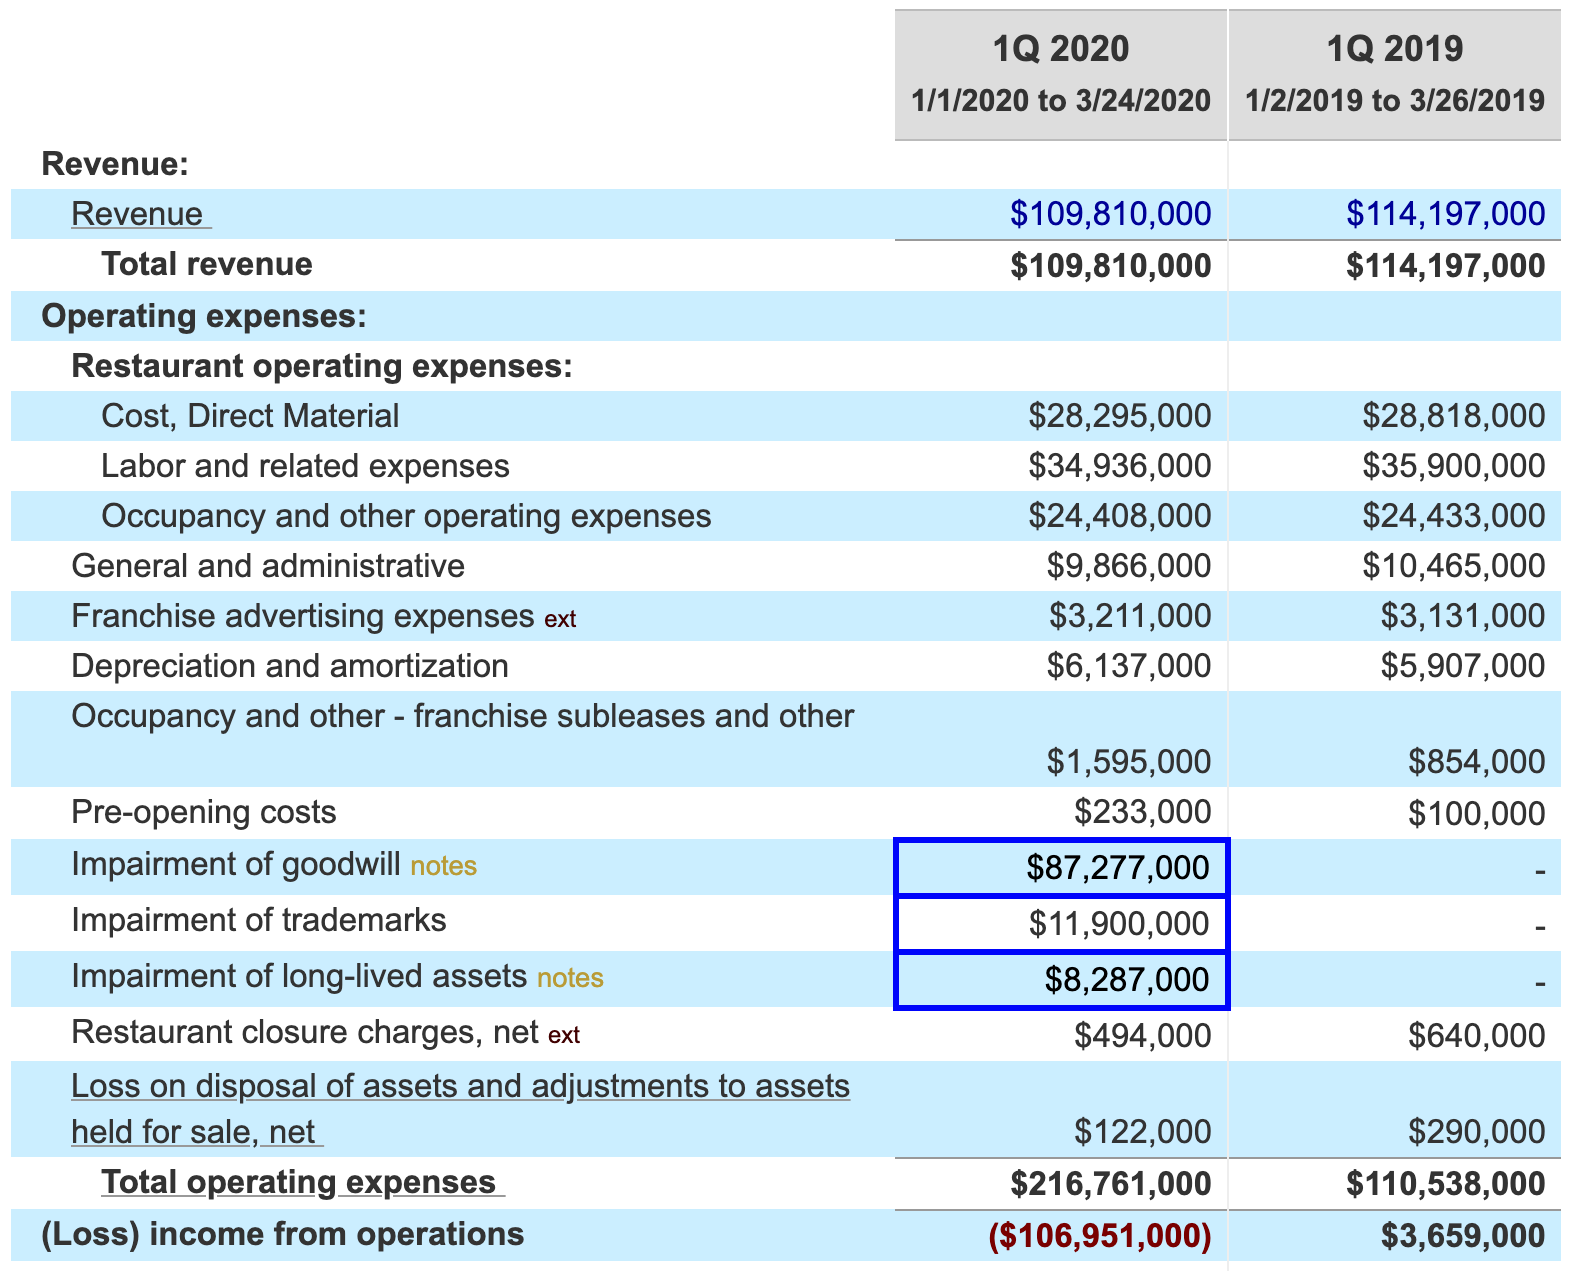Click the Labor and related expenses label
The height and width of the screenshot is (1271, 1582).
click(305, 466)
